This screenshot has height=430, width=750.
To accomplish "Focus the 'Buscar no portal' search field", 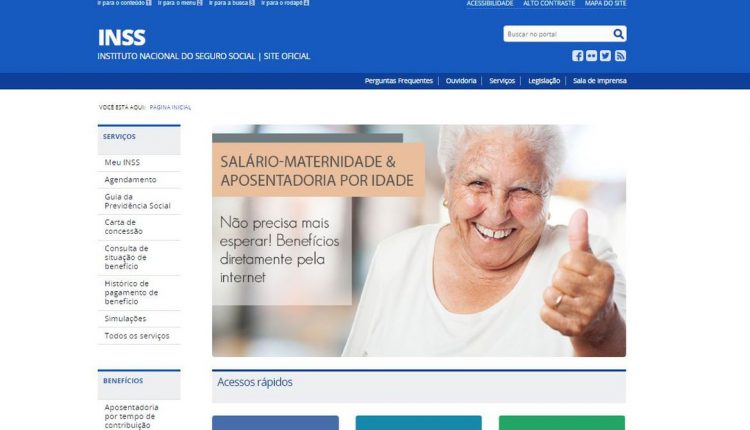I will point(558,34).
